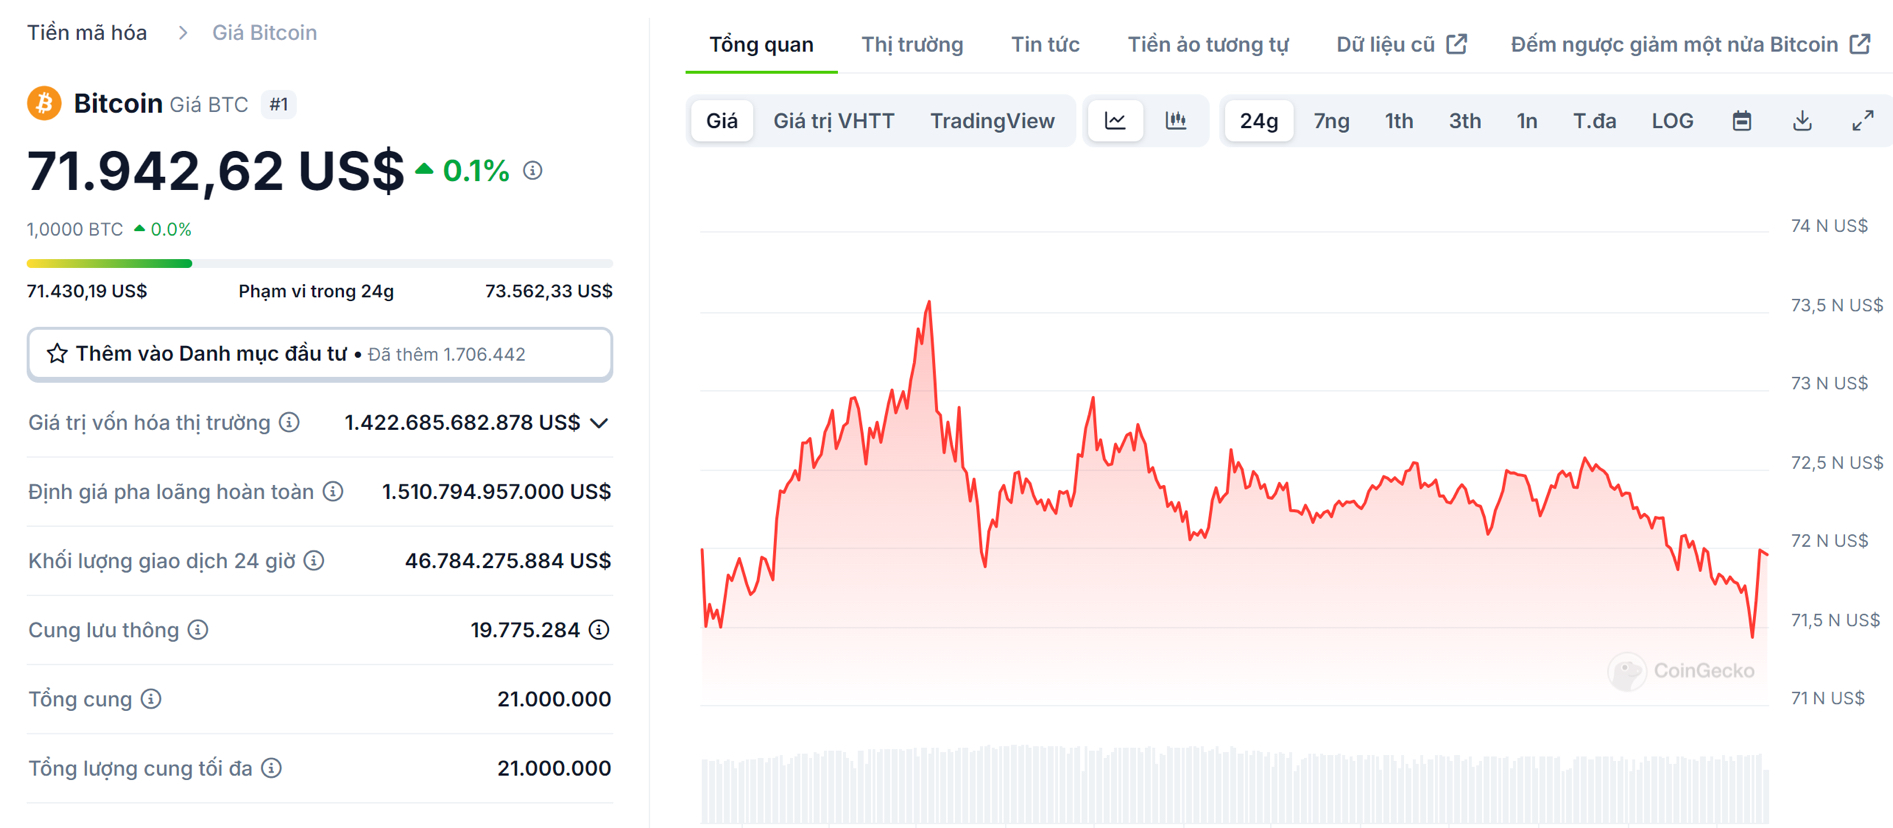Select the 7ng time range
The width and height of the screenshot is (1893, 828).
pyautogui.click(x=1331, y=121)
